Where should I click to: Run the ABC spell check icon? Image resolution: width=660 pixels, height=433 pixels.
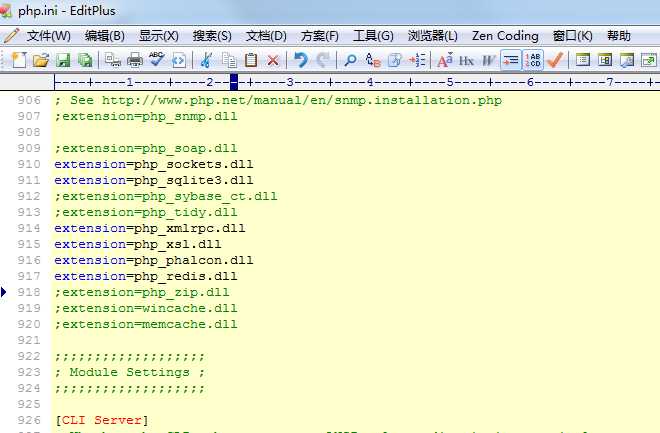pyautogui.click(x=157, y=60)
